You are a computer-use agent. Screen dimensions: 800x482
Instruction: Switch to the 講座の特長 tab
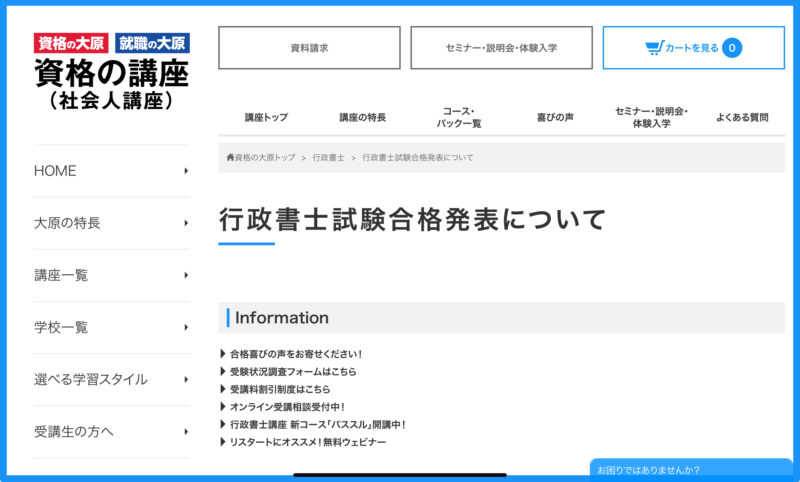tap(362, 117)
